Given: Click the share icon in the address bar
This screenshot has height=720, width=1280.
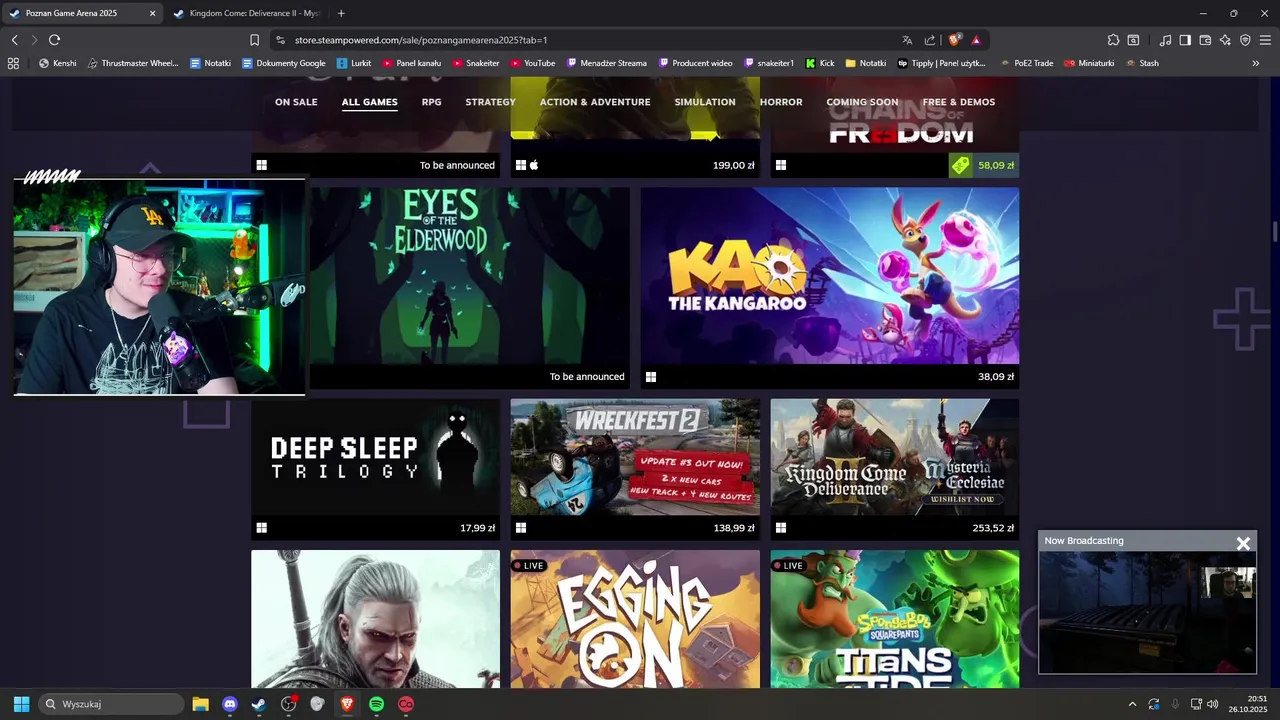Looking at the screenshot, I should (930, 40).
